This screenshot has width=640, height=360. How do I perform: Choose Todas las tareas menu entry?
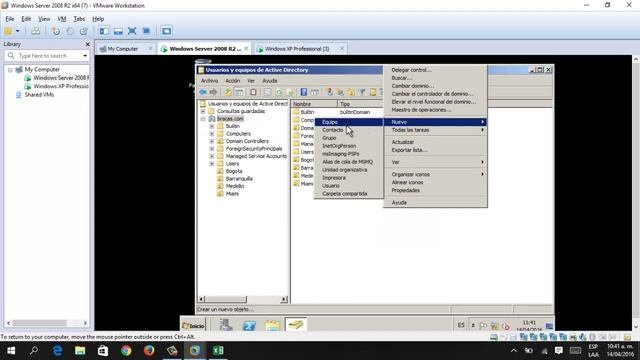(435, 130)
